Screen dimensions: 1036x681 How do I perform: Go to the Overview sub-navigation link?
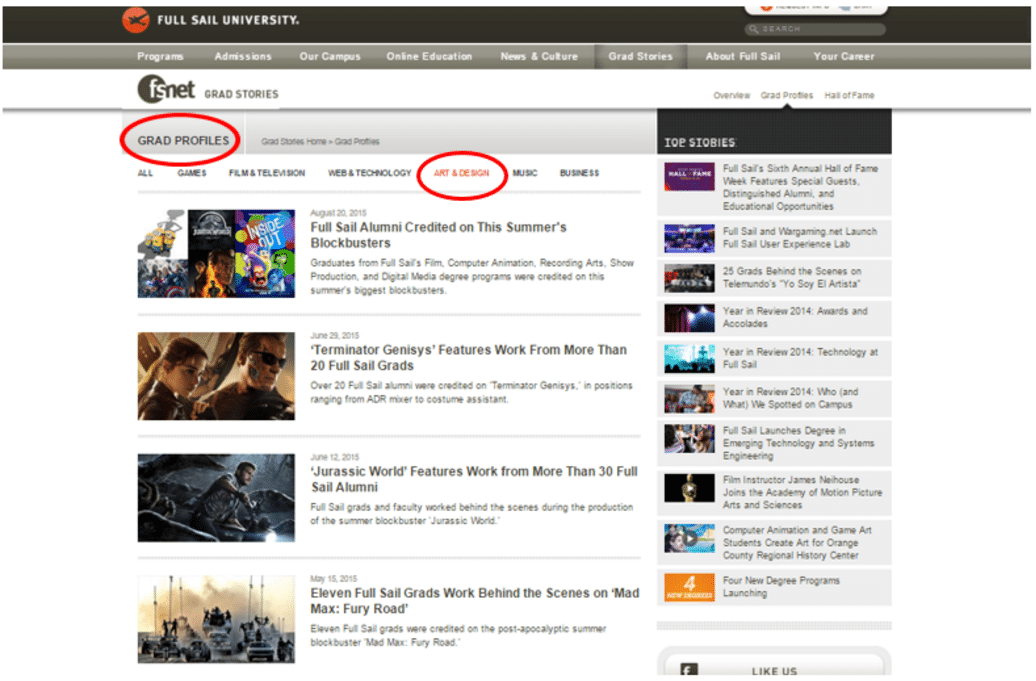click(731, 96)
